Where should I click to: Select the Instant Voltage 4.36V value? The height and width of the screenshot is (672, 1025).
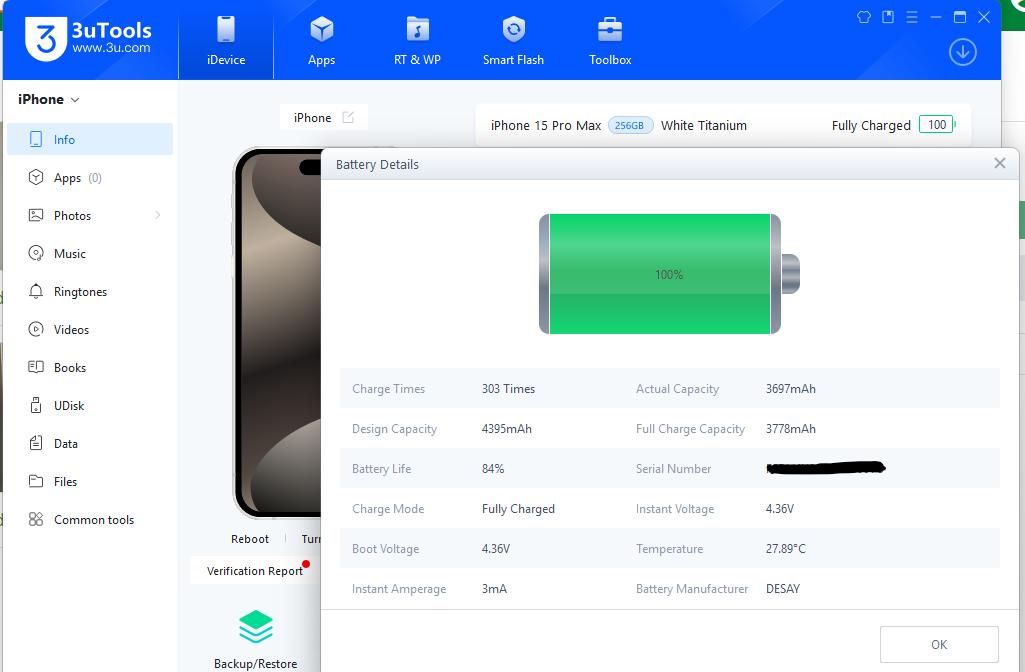pyautogui.click(x=780, y=509)
